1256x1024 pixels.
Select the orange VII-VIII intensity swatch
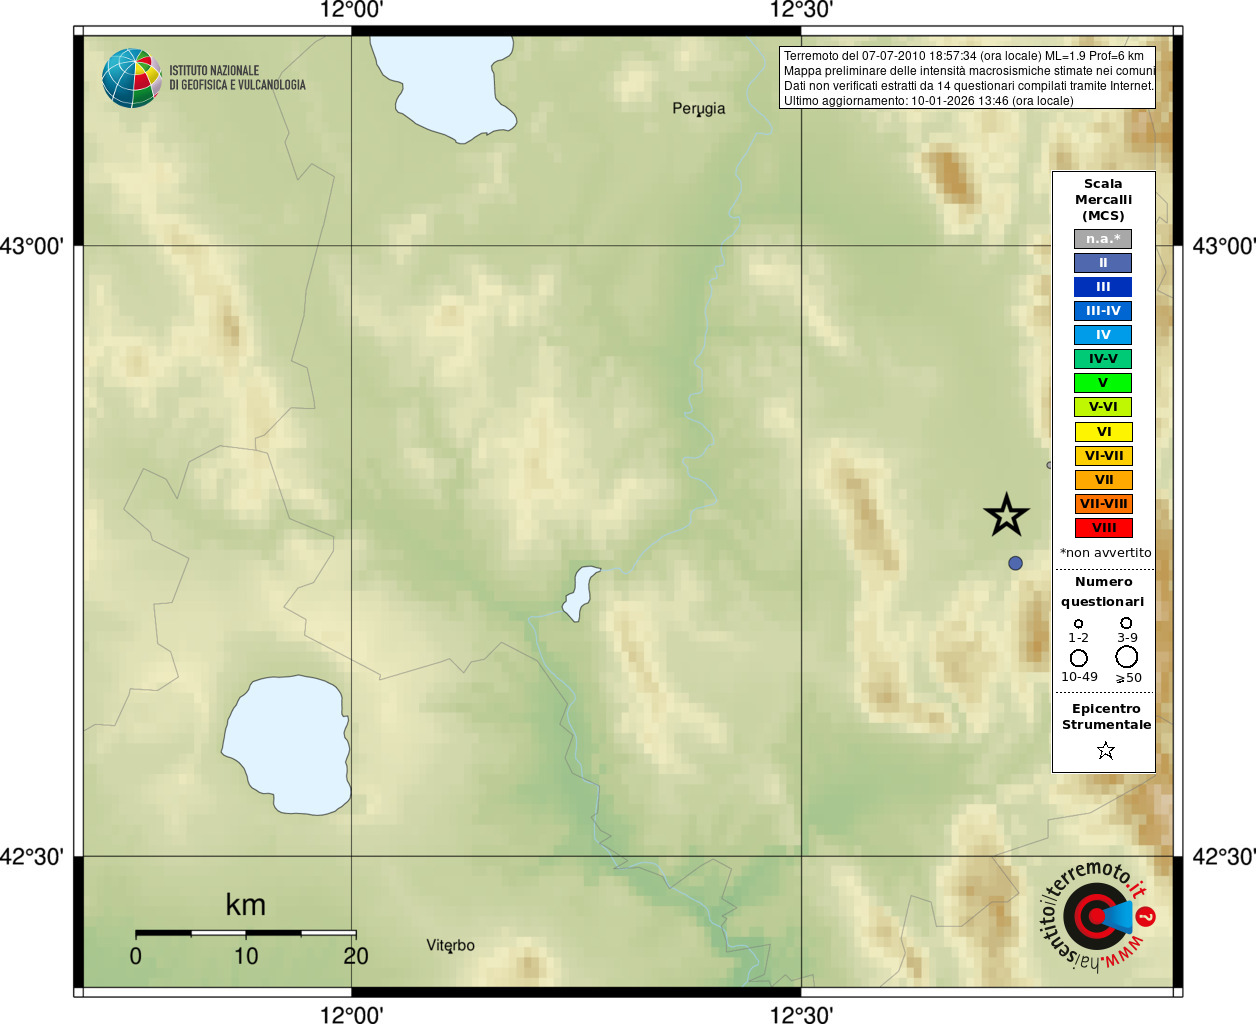pos(1103,504)
